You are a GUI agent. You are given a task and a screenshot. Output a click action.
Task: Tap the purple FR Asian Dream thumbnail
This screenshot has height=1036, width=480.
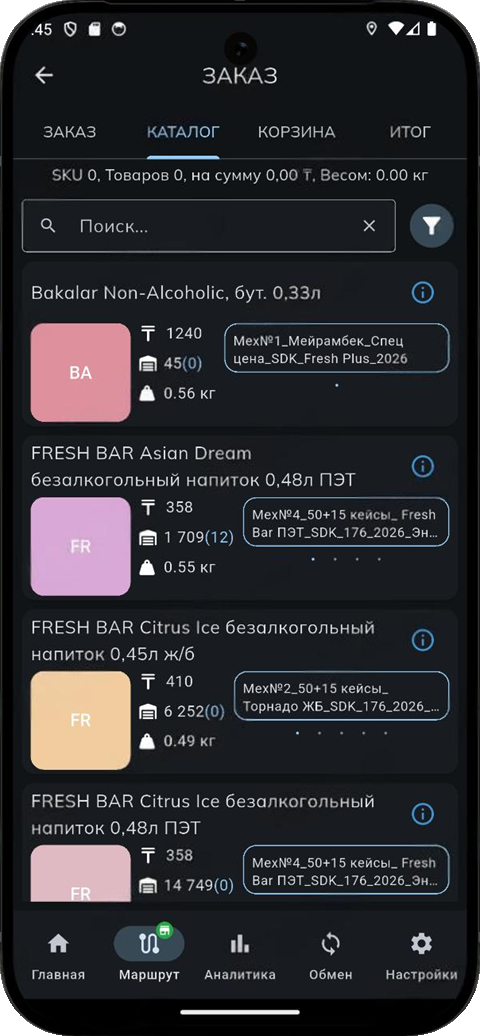pyautogui.click(x=81, y=546)
